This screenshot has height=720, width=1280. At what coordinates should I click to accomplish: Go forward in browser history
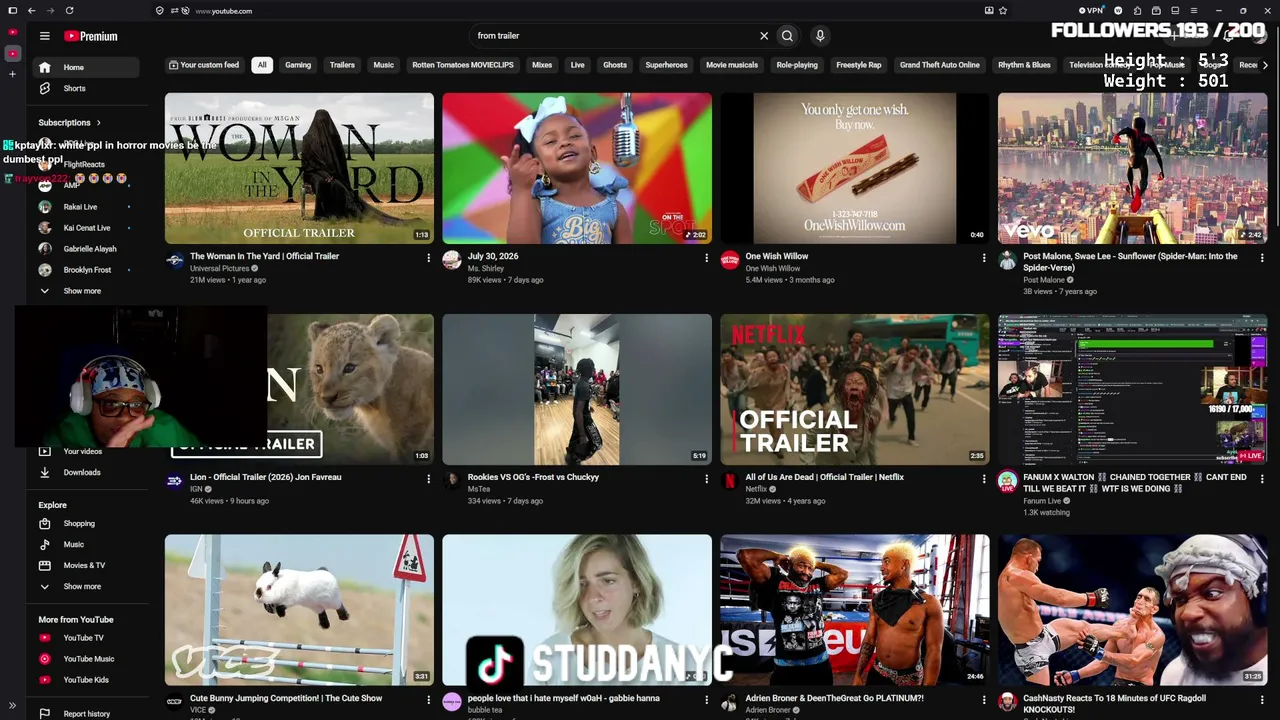click(50, 11)
